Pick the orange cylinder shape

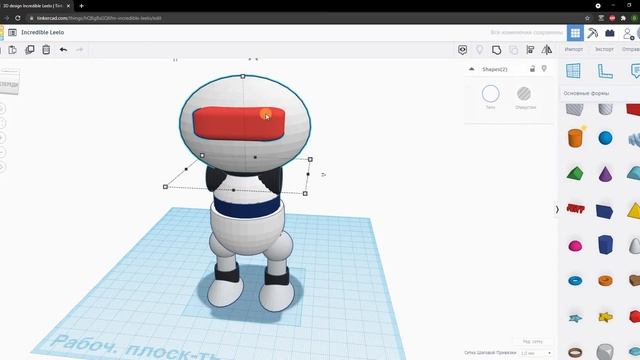pos(575,138)
